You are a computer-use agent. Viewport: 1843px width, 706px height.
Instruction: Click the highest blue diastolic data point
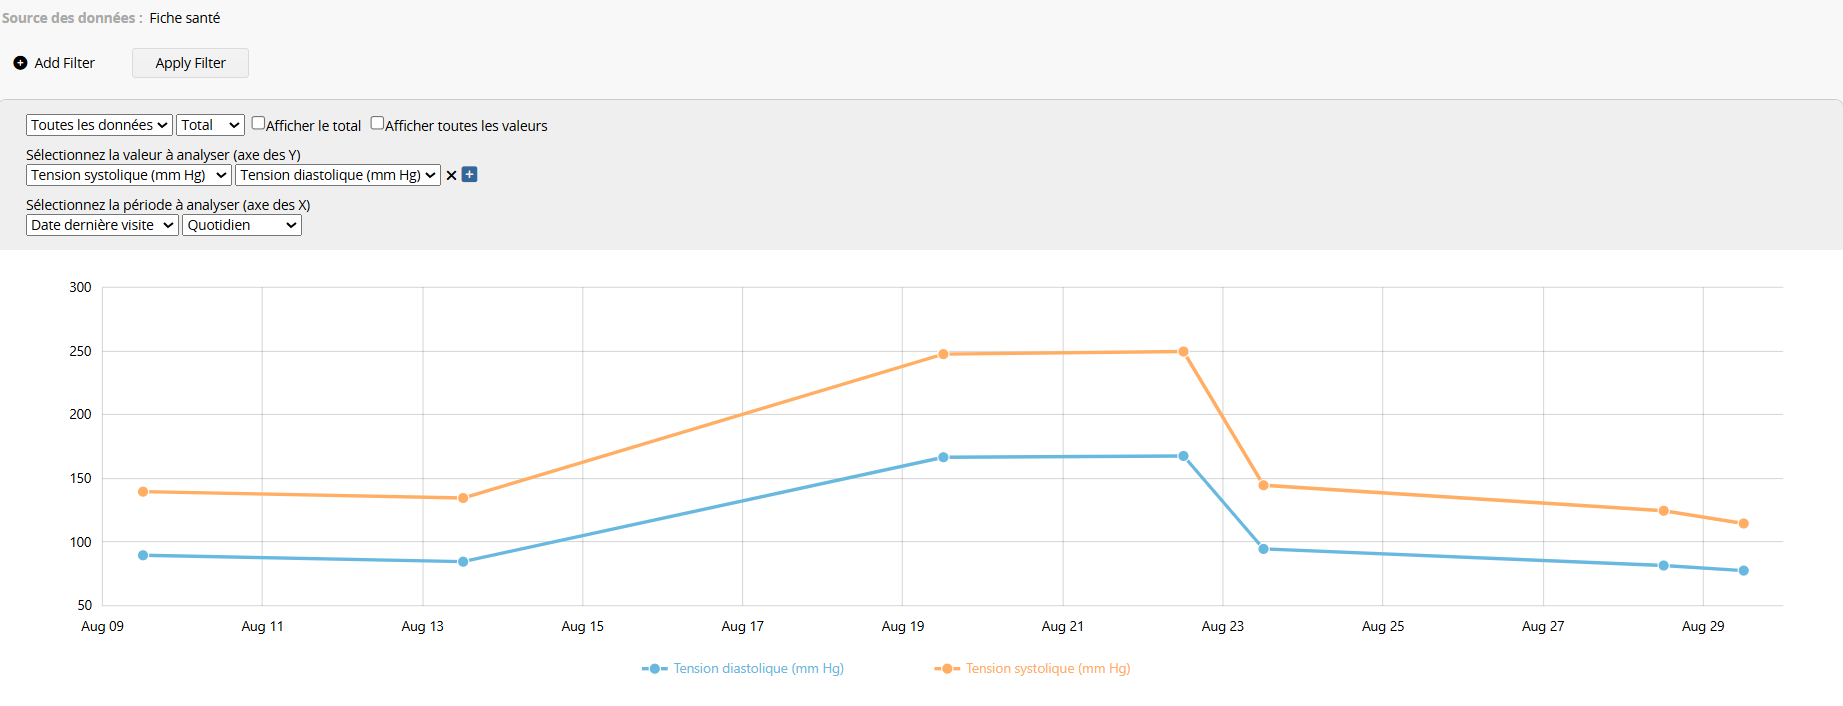[x=1183, y=456]
